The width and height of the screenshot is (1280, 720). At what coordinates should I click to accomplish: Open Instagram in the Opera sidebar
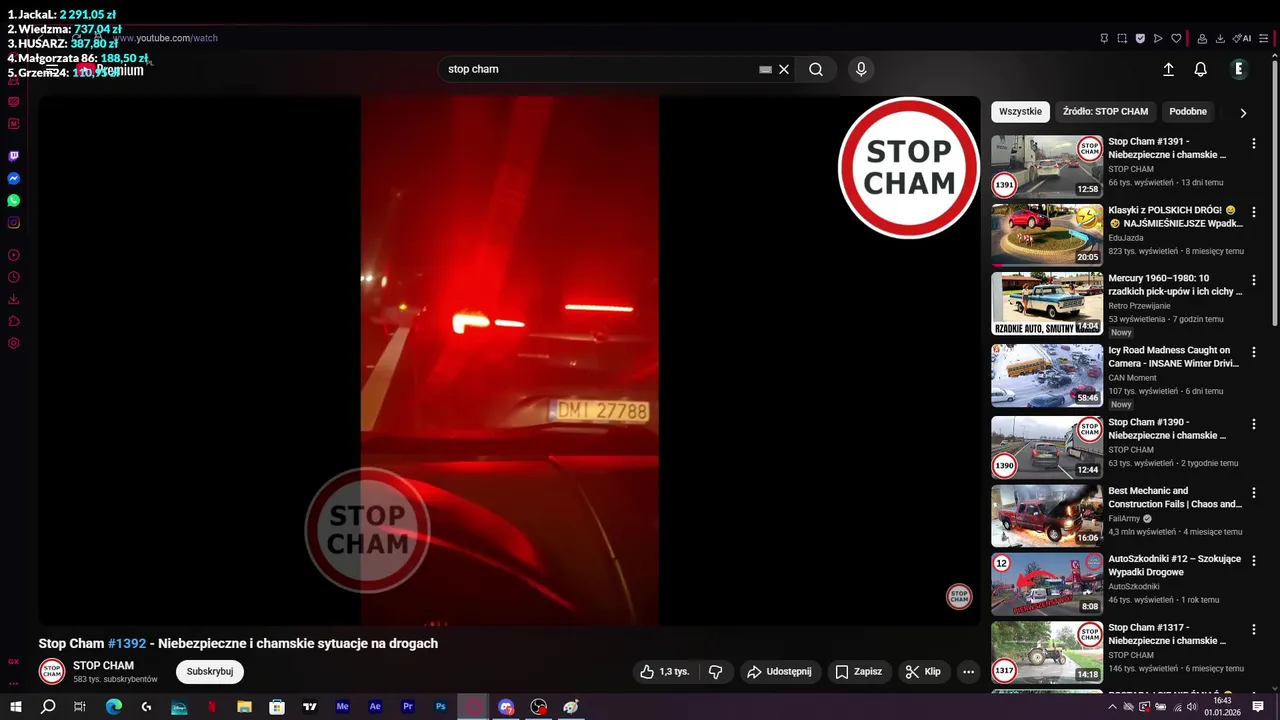[x=14, y=222]
